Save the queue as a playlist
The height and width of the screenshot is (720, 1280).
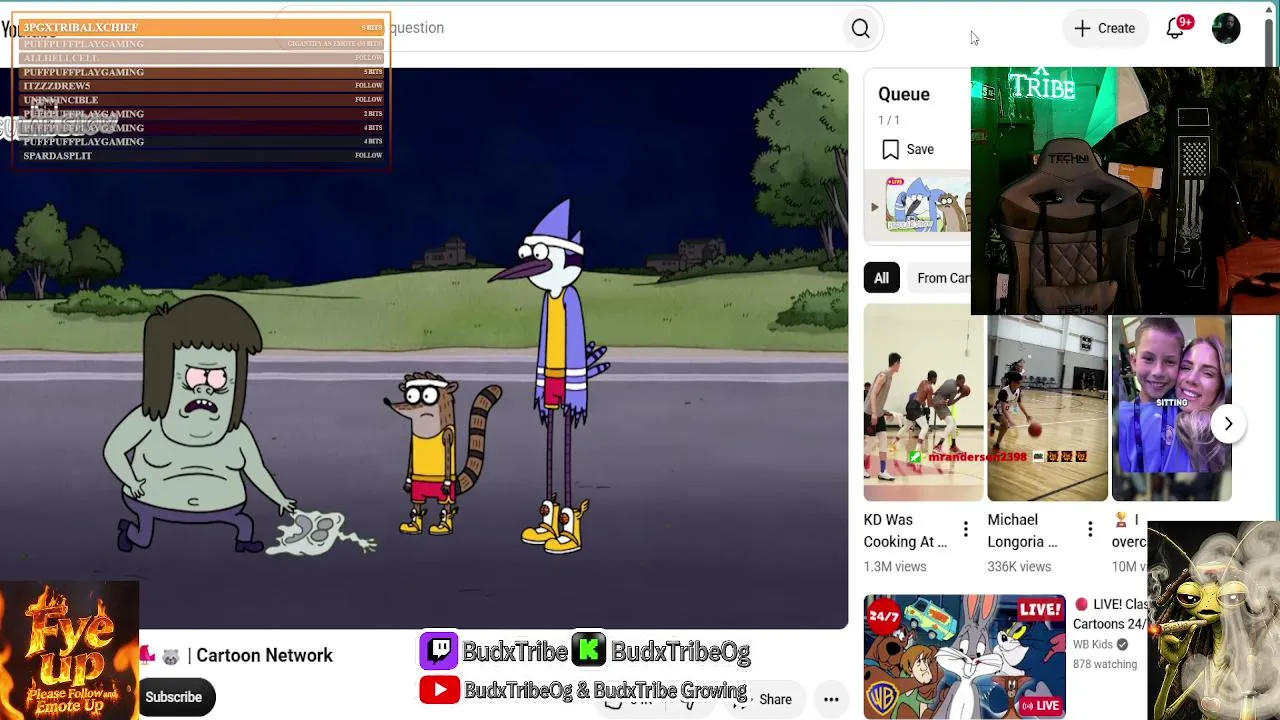click(x=908, y=149)
